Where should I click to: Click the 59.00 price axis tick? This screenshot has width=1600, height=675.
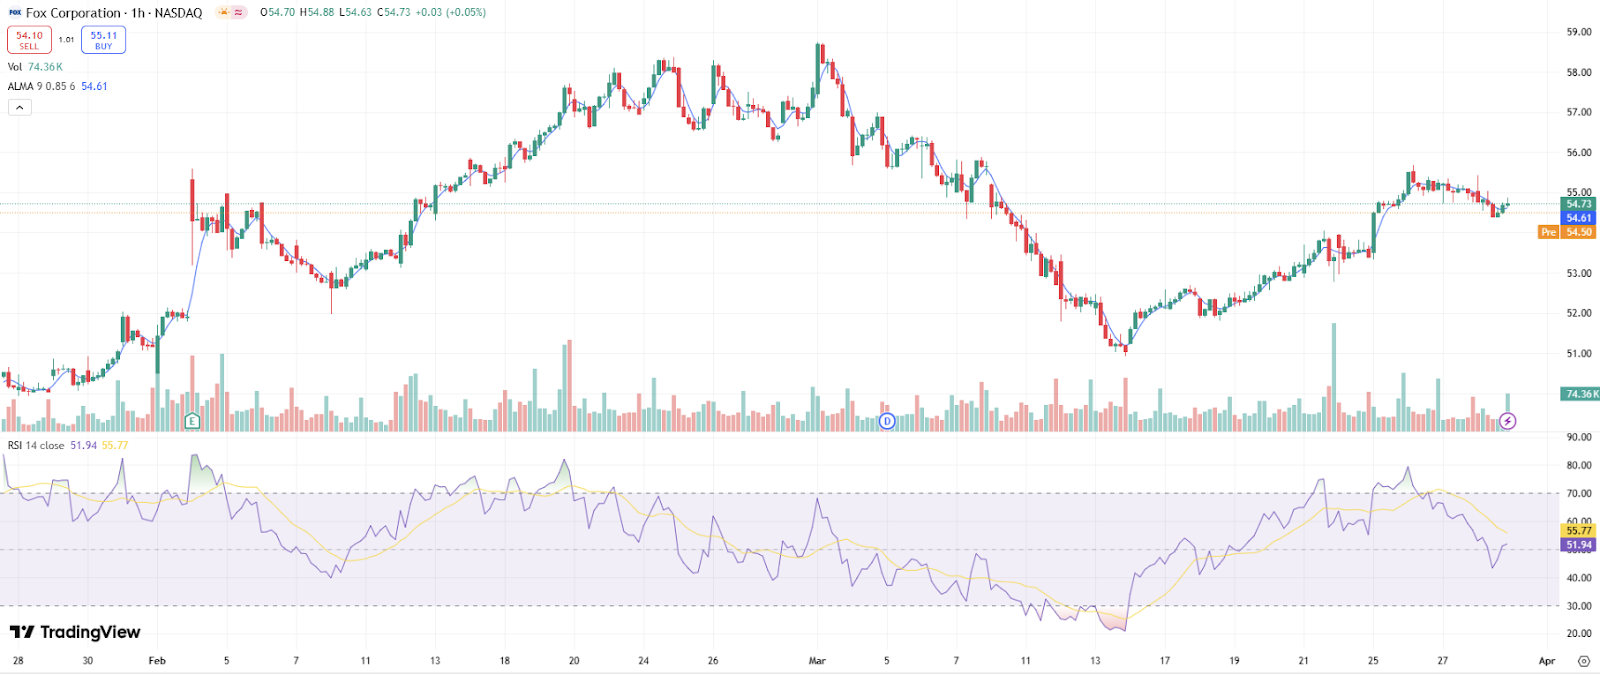[x=1579, y=32]
